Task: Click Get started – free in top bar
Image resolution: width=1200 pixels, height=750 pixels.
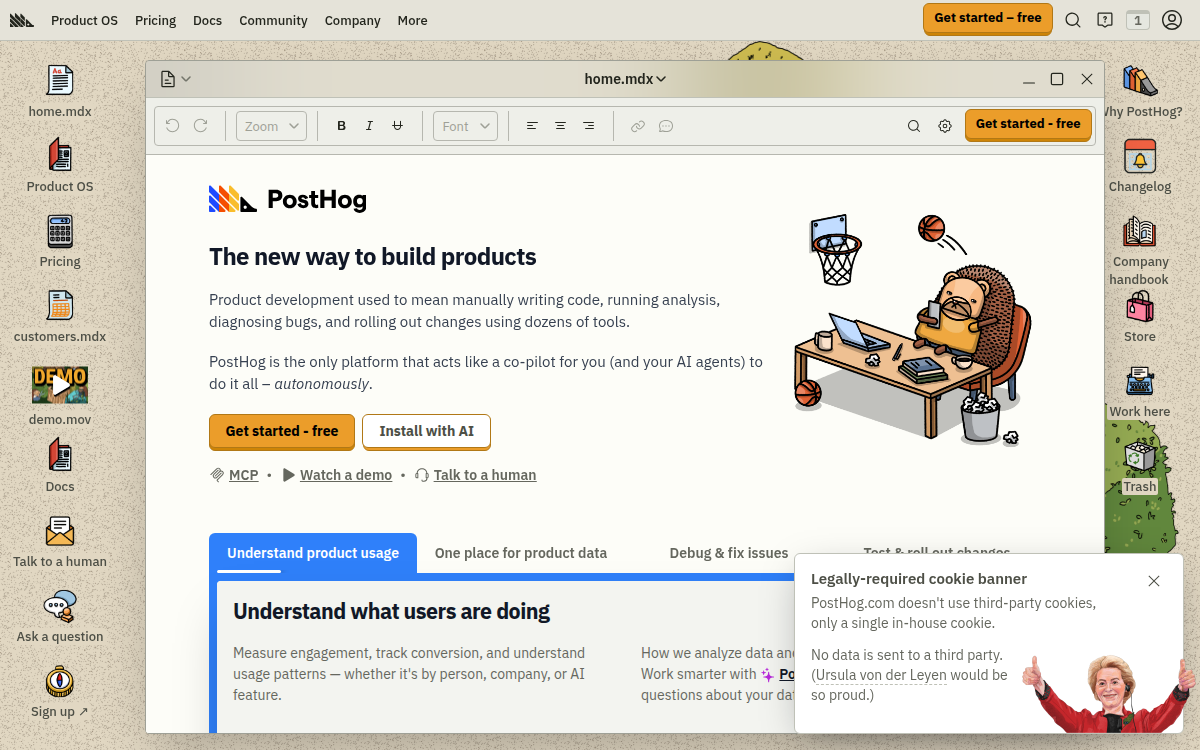Action: tap(988, 18)
